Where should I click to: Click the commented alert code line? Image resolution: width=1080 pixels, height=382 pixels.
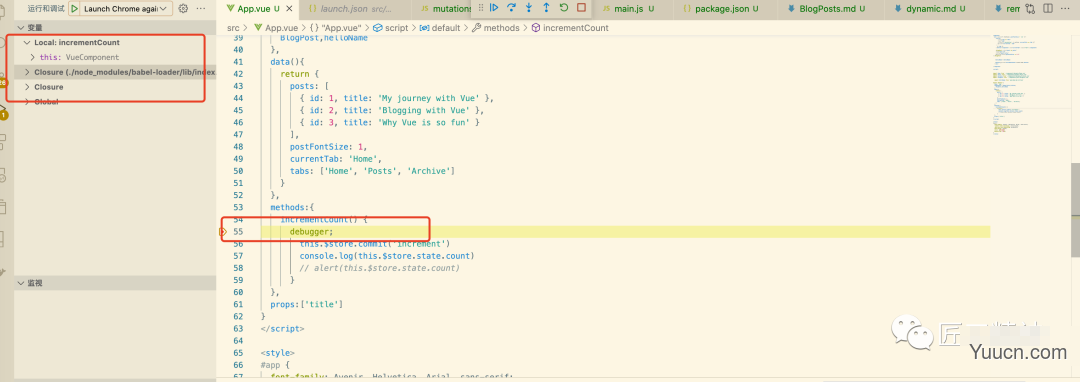(380, 268)
